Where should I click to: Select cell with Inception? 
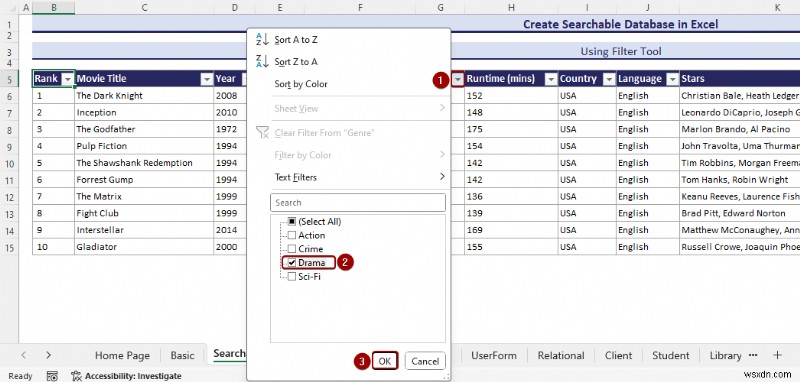144,112
